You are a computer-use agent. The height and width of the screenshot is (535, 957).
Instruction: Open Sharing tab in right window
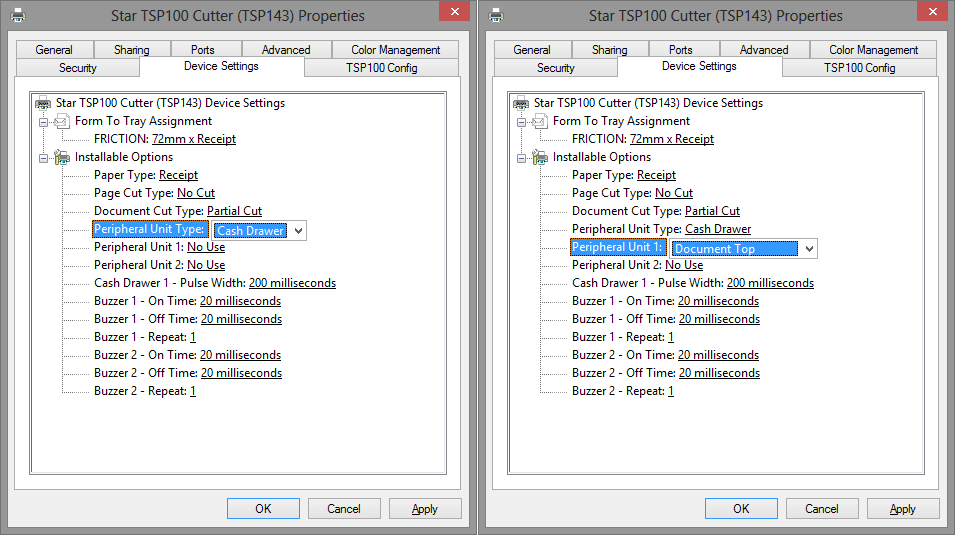point(610,50)
